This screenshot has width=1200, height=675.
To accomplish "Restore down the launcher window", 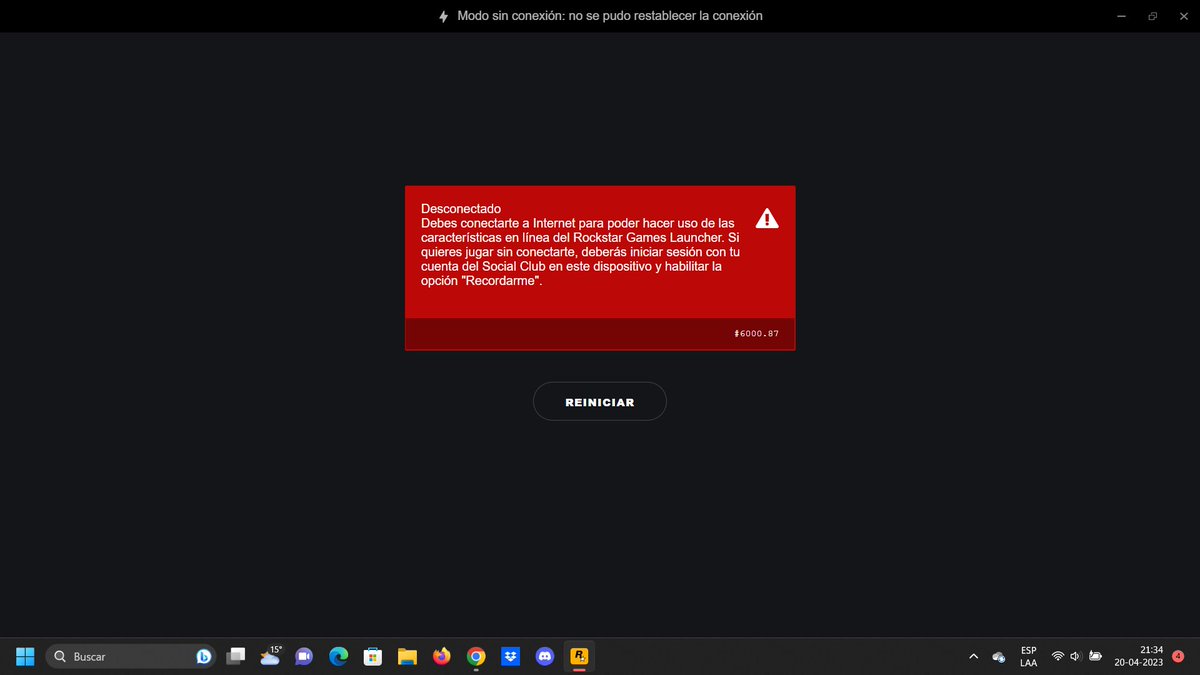I will point(1152,16).
